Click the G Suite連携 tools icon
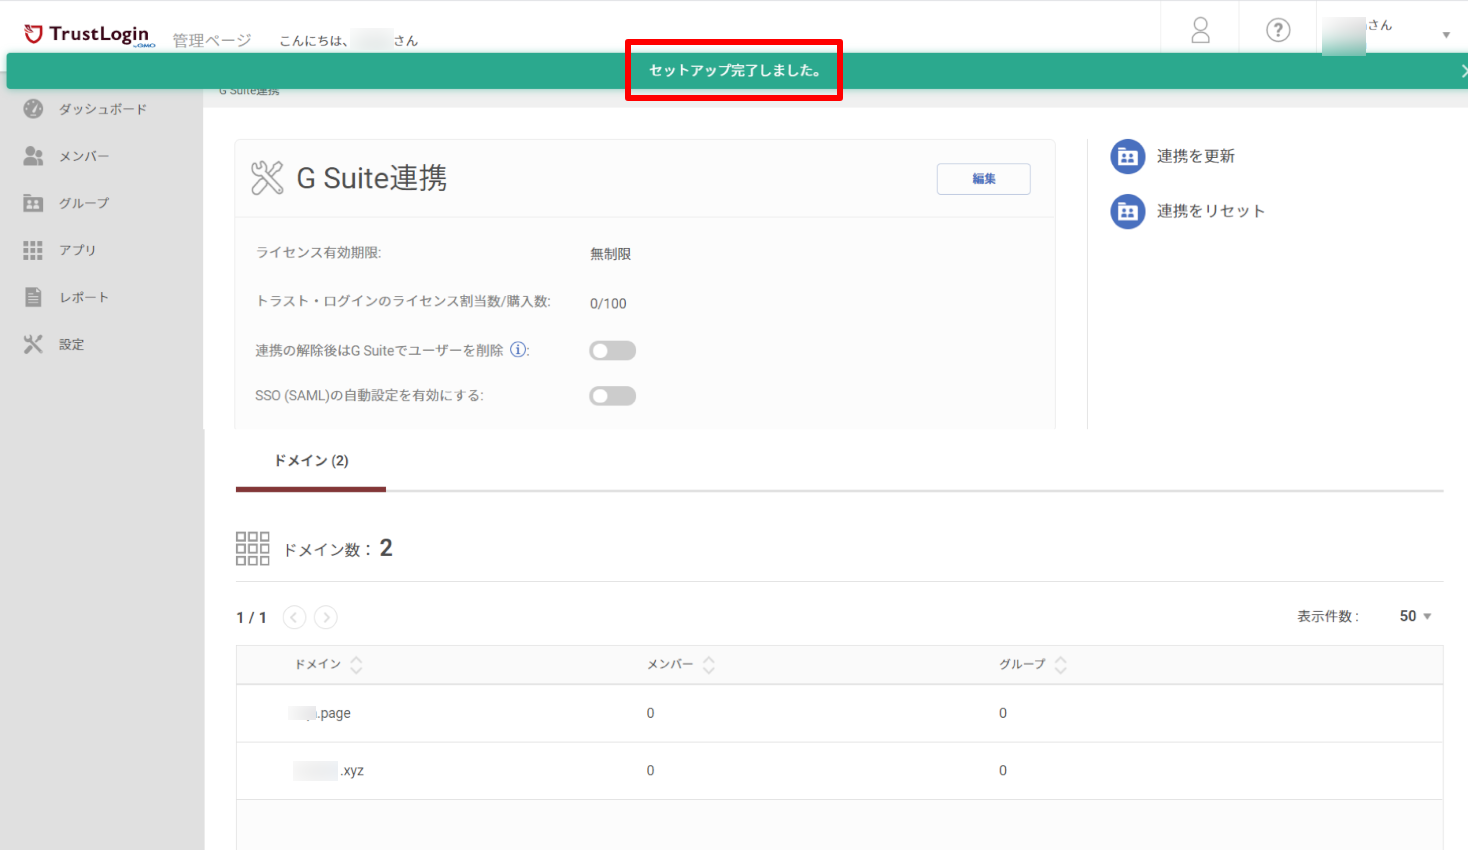The width and height of the screenshot is (1468, 850). click(267, 178)
